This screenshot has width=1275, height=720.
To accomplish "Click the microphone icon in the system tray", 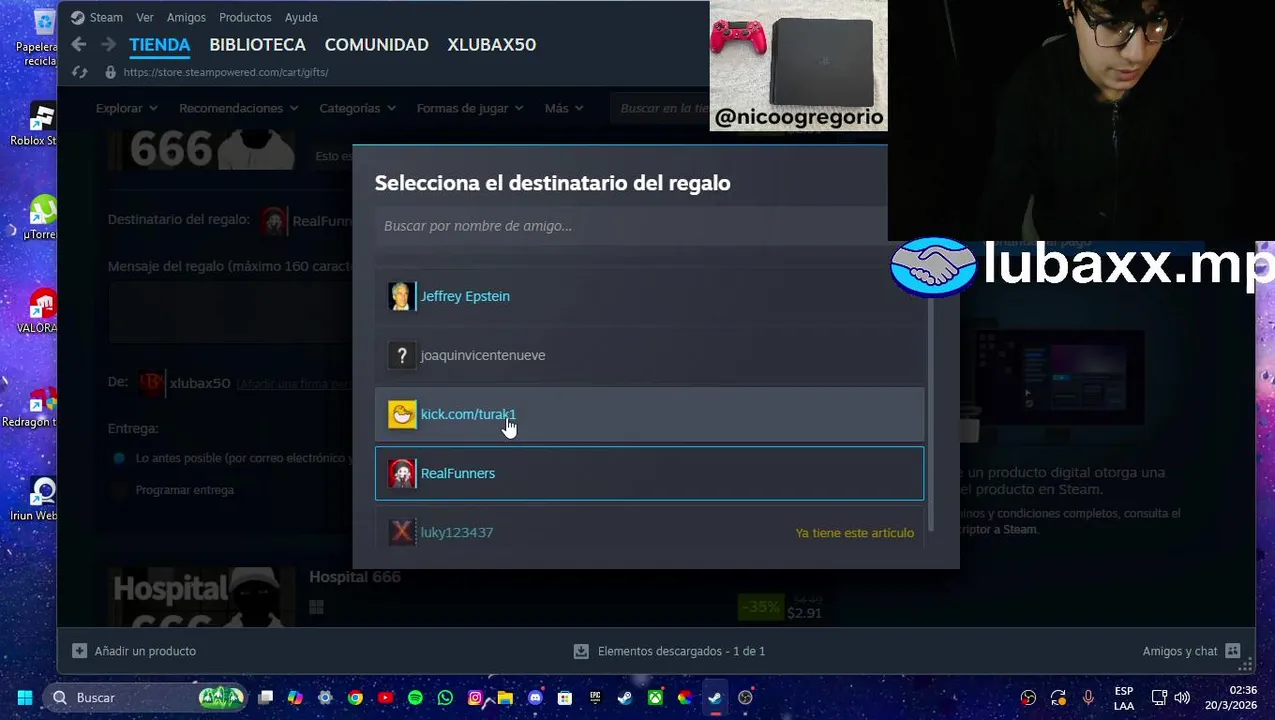I will (1088, 698).
